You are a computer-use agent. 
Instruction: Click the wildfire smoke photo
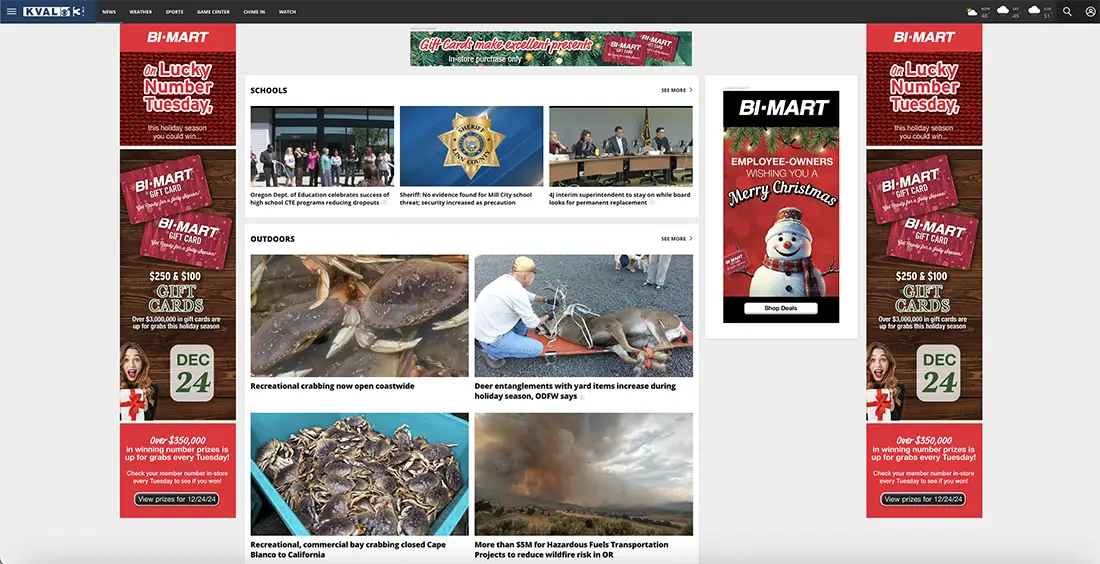[584, 474]
